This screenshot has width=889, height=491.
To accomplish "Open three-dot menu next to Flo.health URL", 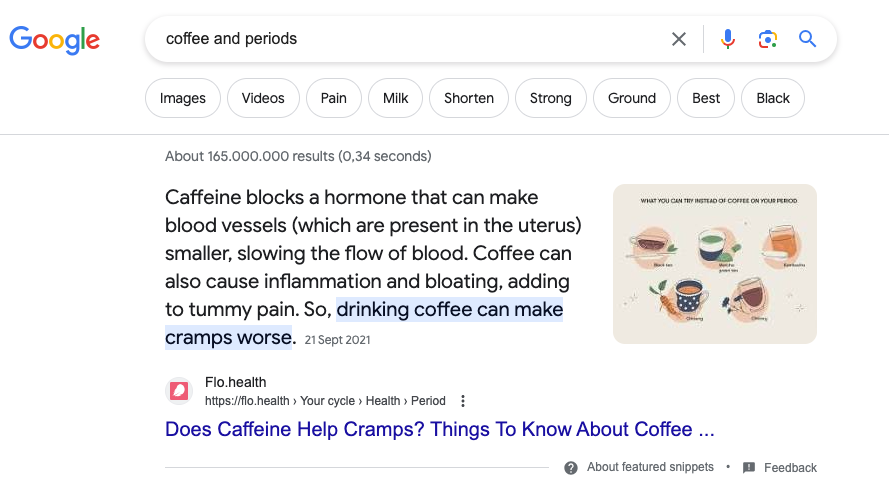I will 463,401.
